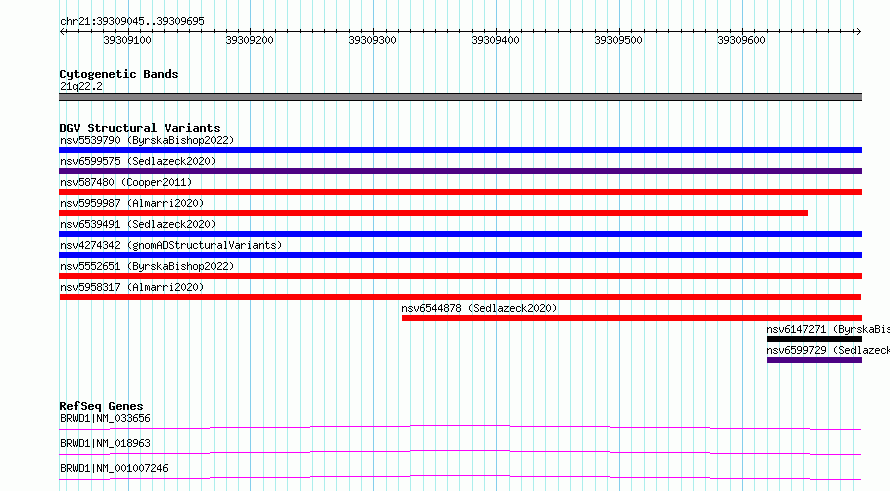Image resolution: width=890 pixels, height=491 pixels.
Task: Click the blue nsv6539491 variant bar
Action: [460, 234]
